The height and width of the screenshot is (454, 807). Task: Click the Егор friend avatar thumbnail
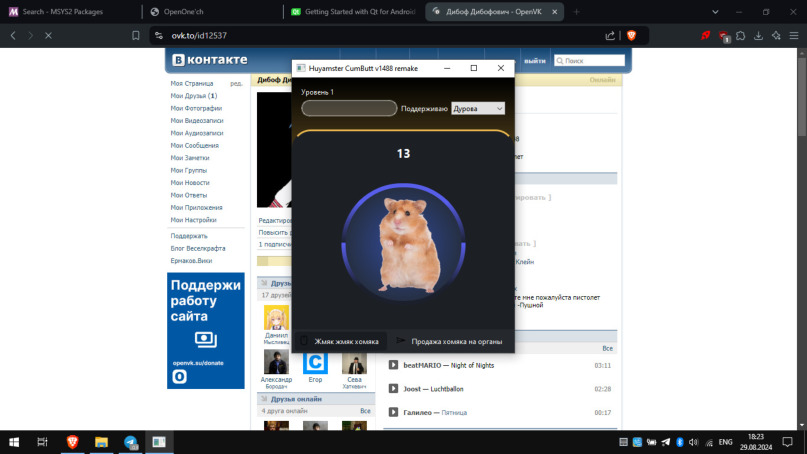click(315, 361)
